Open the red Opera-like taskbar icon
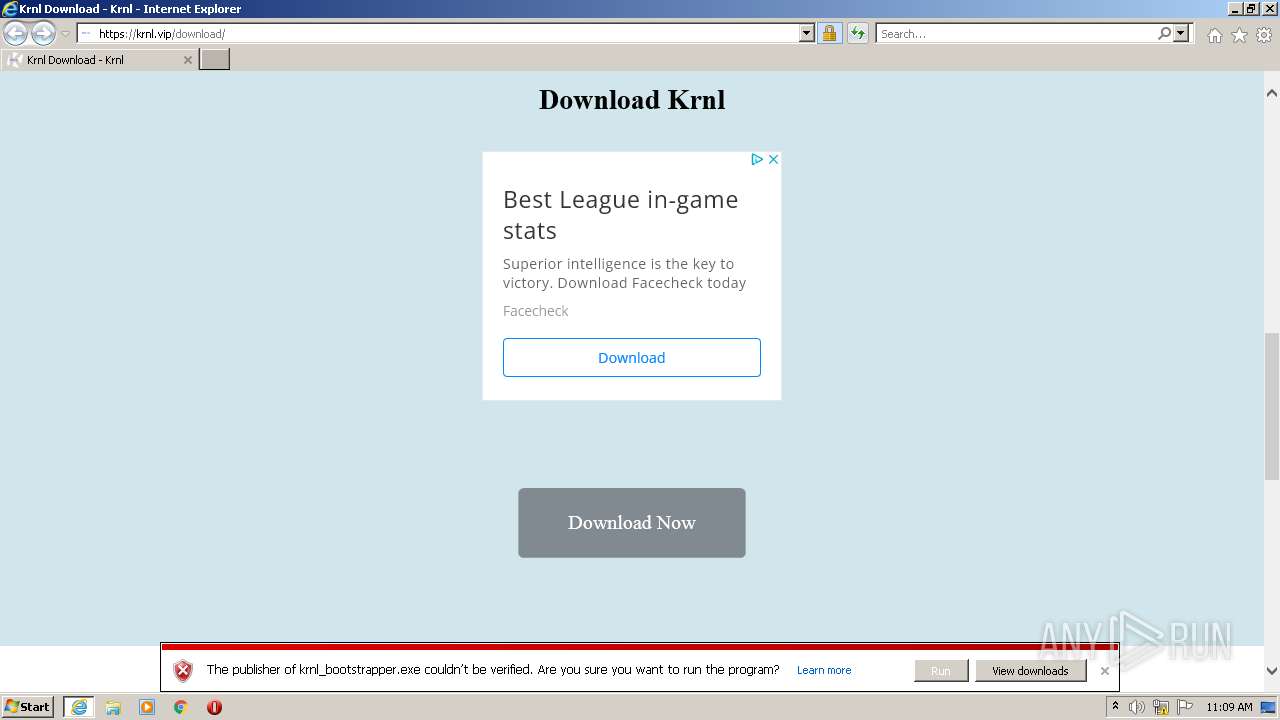The width and height of the screenshot is (1280, 720). (x=214, y=707)
